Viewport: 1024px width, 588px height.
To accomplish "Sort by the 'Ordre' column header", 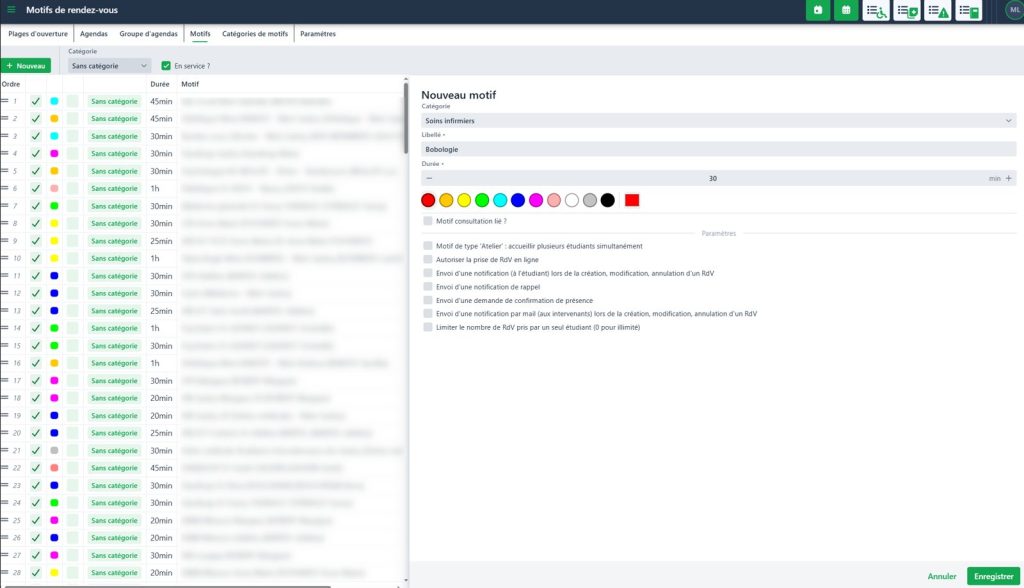I will coord(11,84).
